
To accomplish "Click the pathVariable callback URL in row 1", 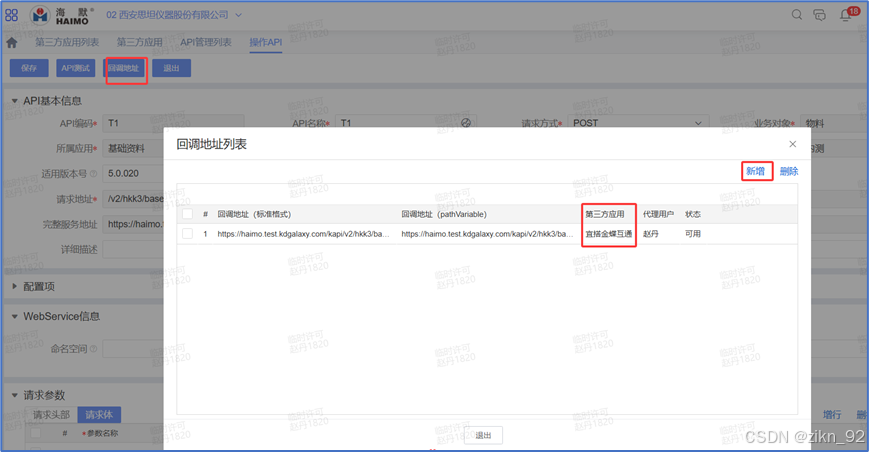I will click(x=487, y=234).
